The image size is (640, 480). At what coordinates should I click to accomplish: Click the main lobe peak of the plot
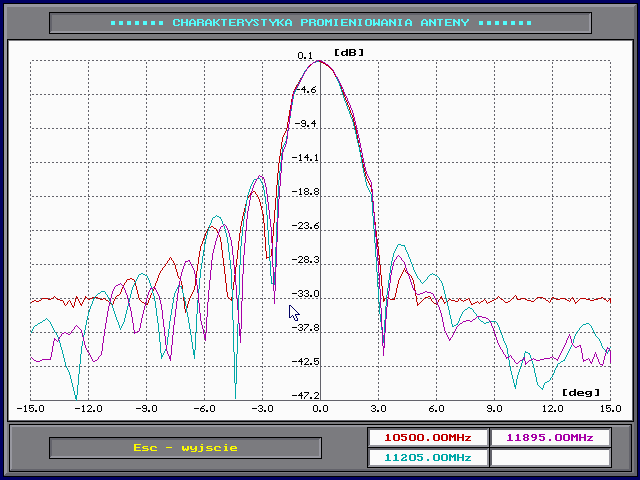[x=319, y=62]
